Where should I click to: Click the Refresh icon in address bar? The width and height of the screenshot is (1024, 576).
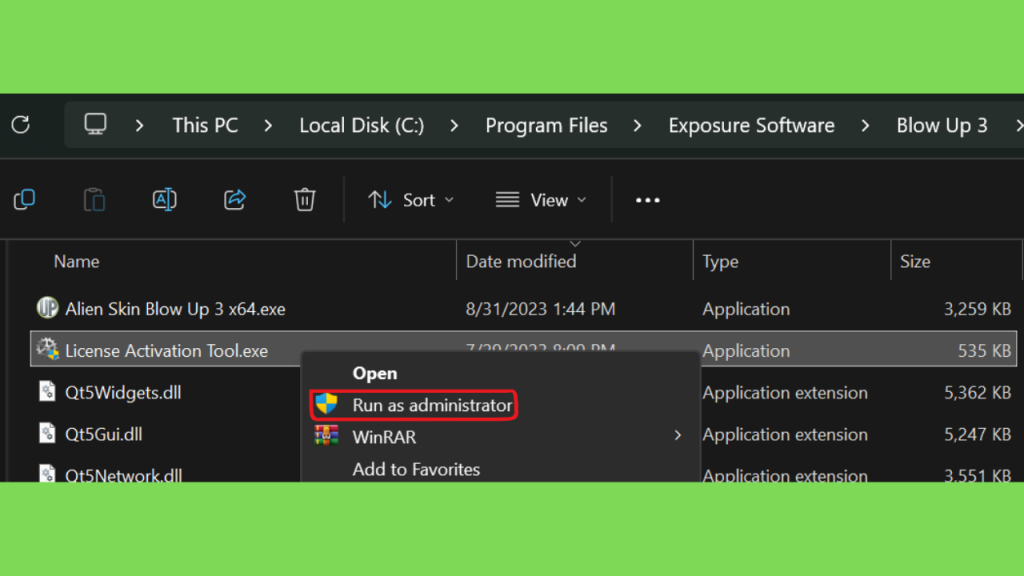click(x=21, y=125)
